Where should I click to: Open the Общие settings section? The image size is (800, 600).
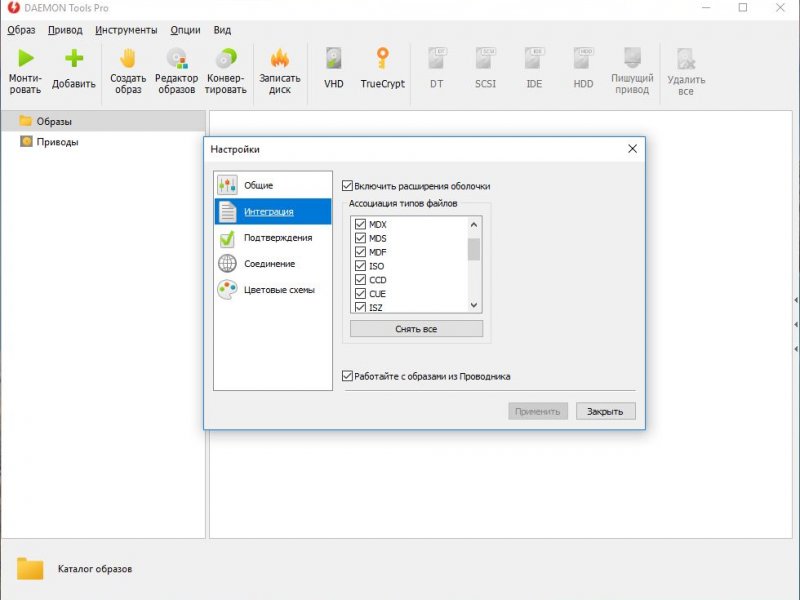click(273, 185)
